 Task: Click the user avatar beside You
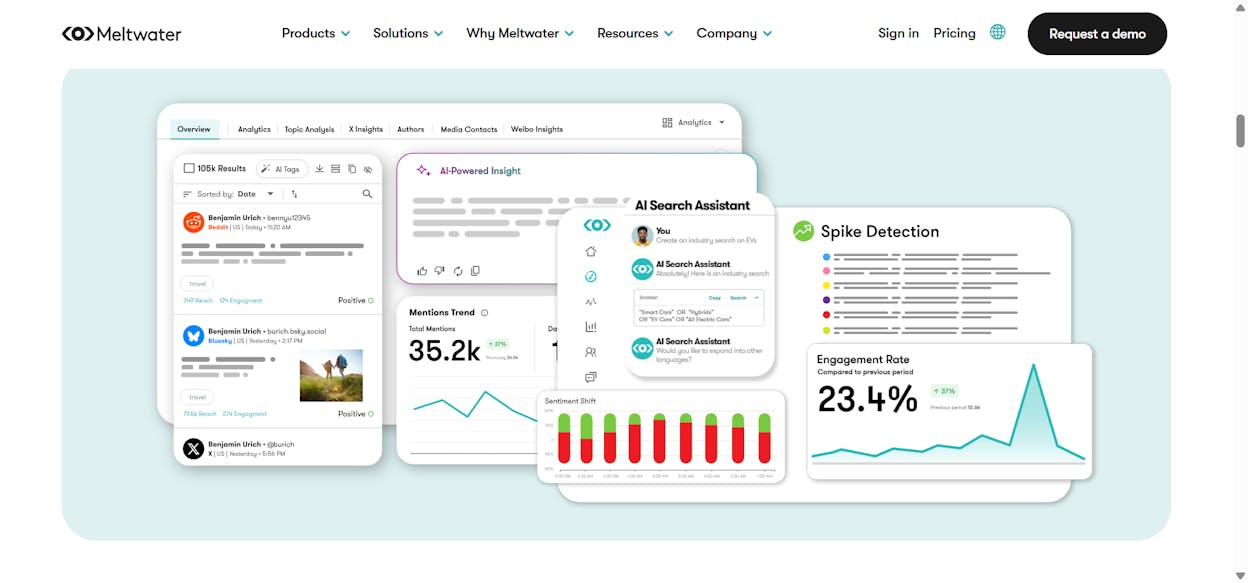tap(642, 236)
